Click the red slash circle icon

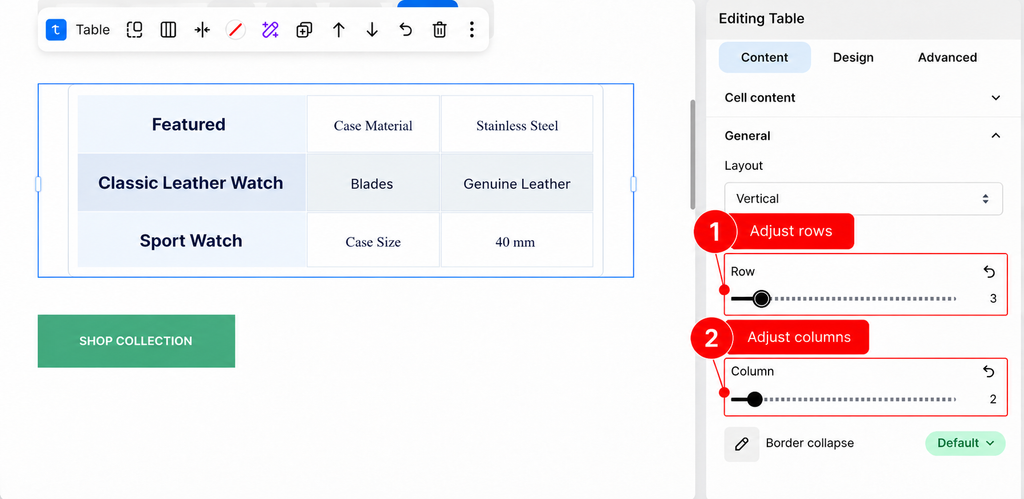[x=236, y=29]
